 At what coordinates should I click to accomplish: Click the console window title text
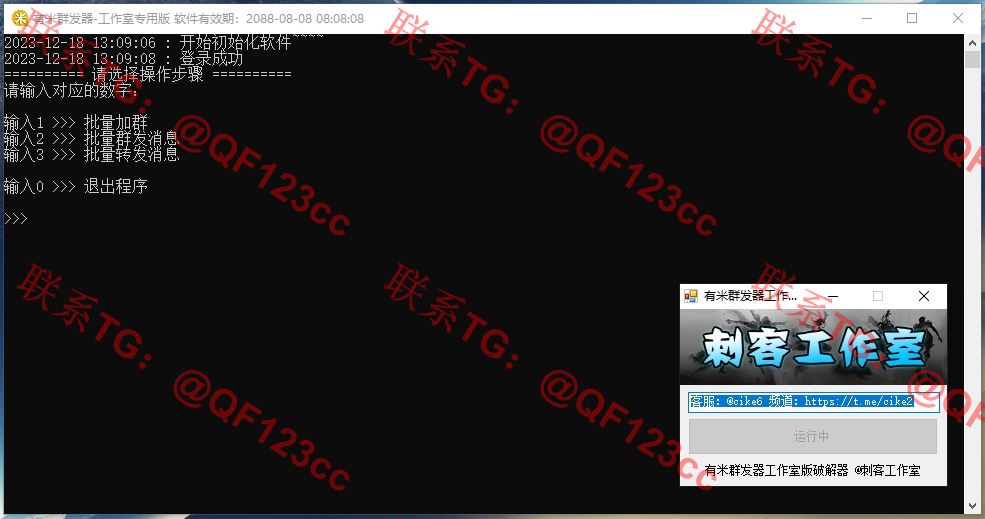point(199,19)
